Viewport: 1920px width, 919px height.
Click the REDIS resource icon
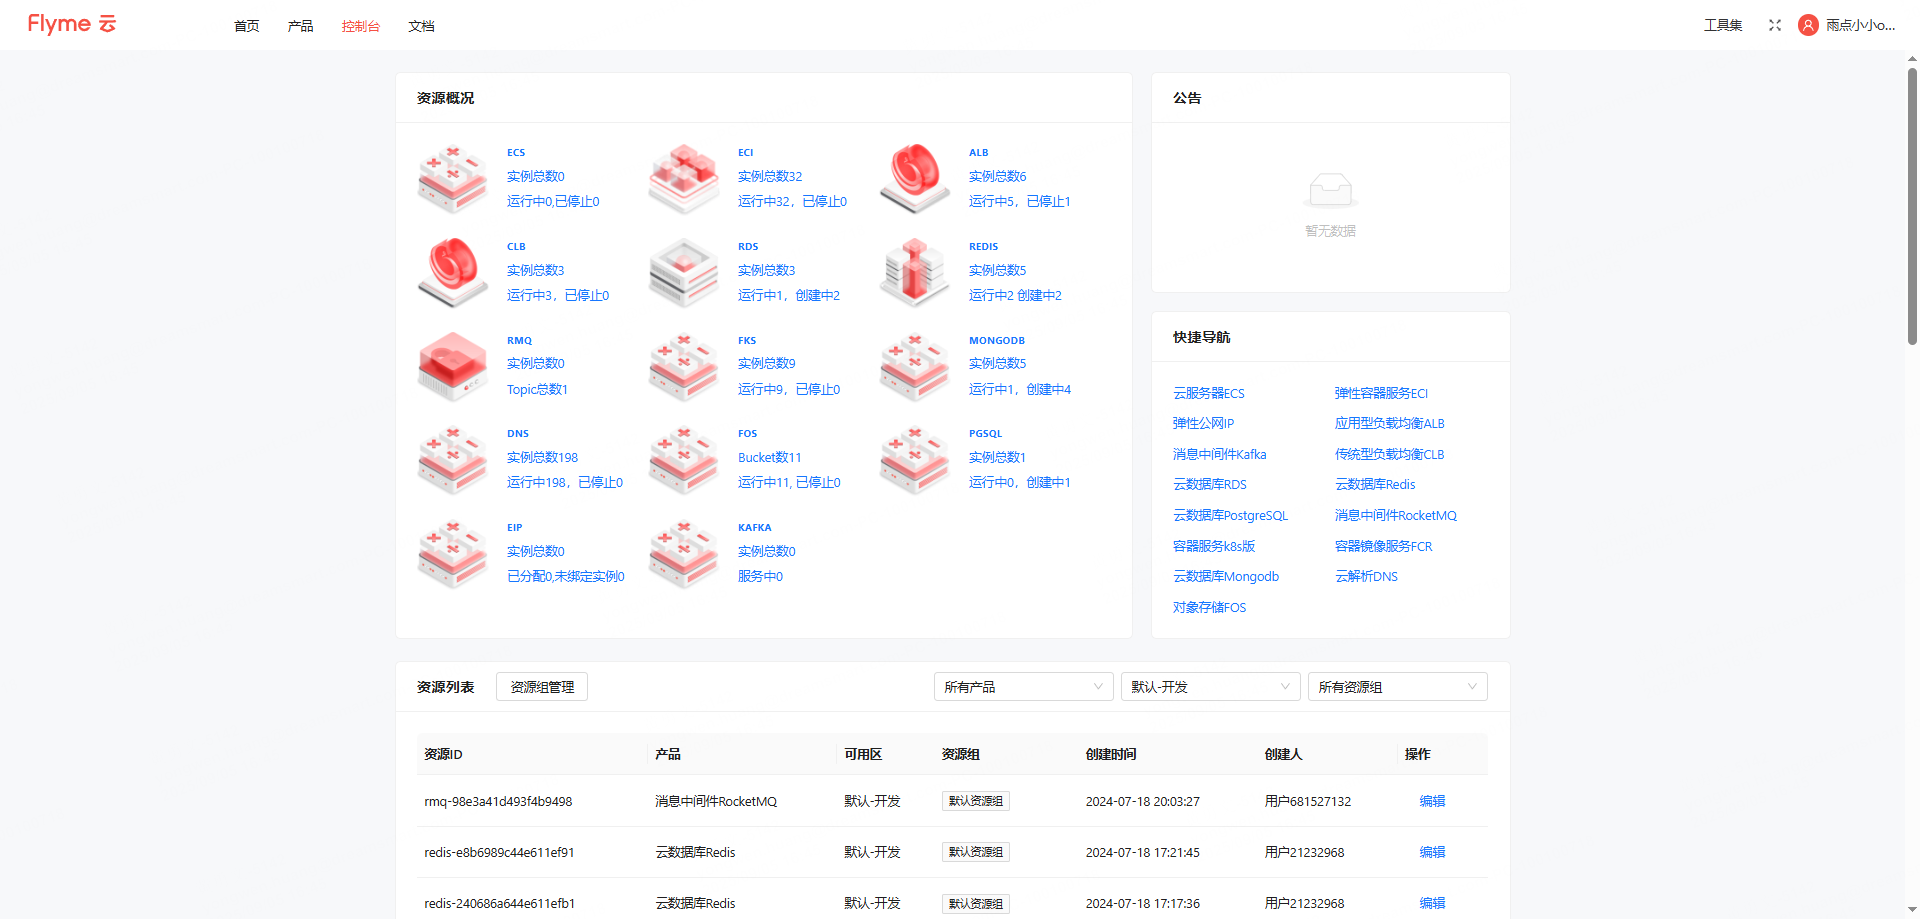click(x=915, y=272)
